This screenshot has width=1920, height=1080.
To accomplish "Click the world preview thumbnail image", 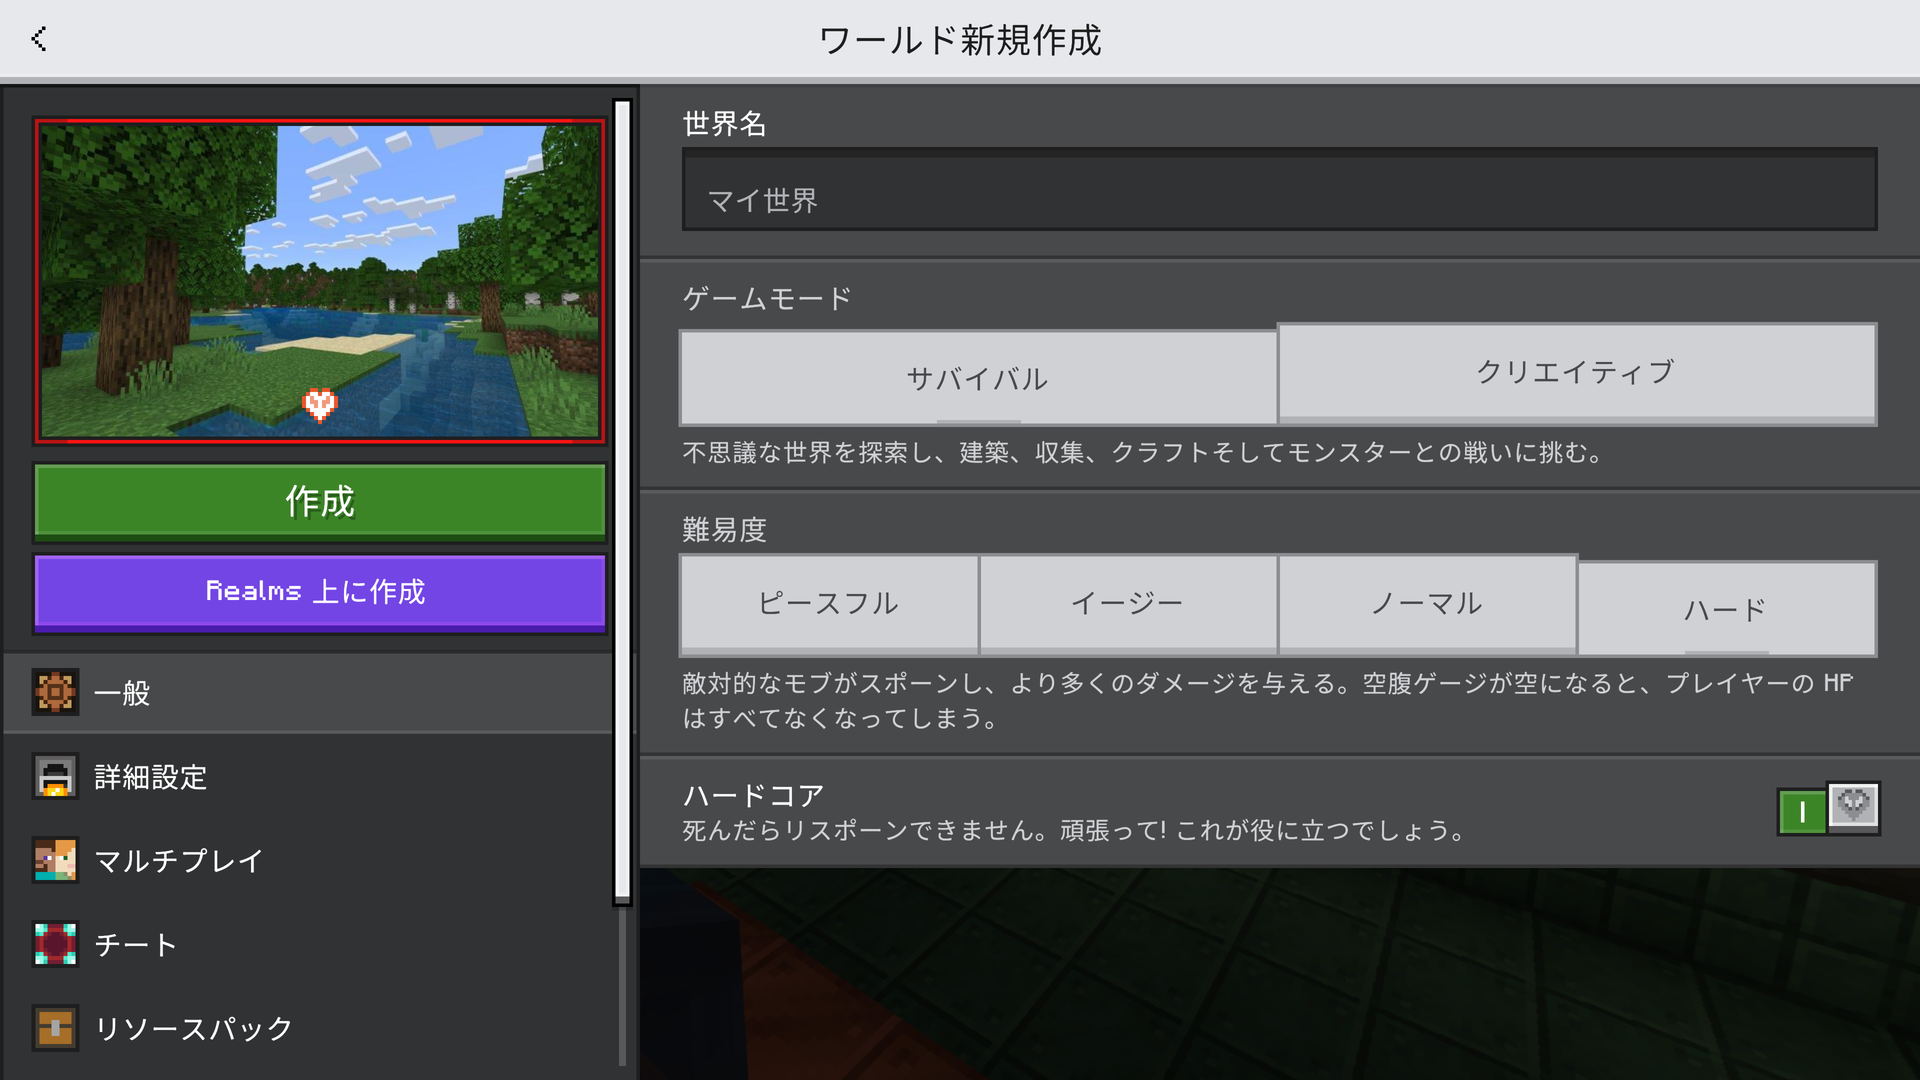I will (x=319, y=281).
